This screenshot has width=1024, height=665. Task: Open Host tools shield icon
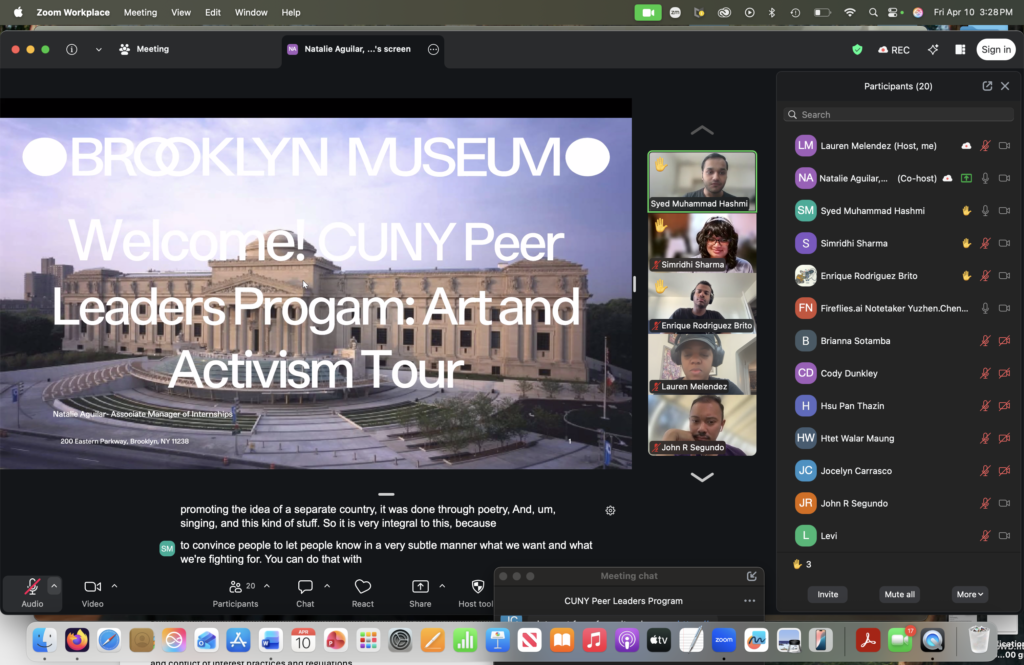click(x=478, y=587)
